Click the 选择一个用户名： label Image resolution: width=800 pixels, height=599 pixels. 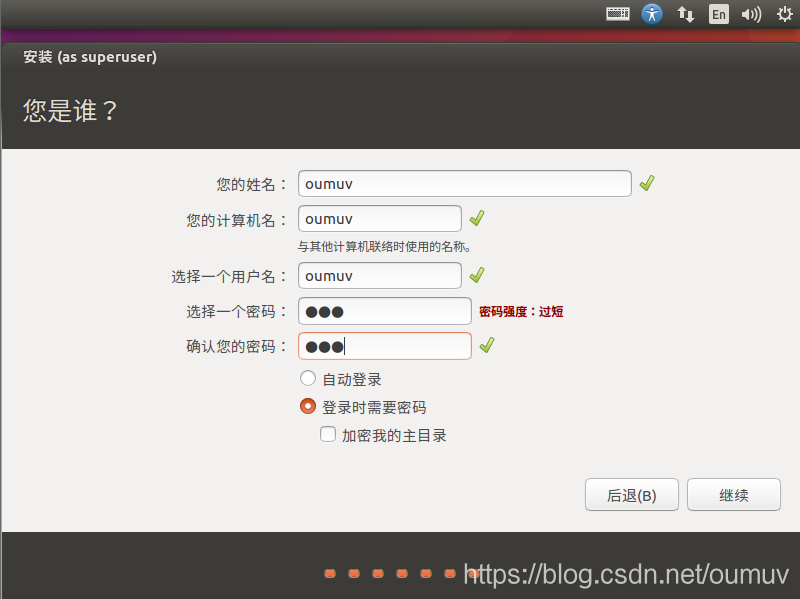(x=230, y=277)
